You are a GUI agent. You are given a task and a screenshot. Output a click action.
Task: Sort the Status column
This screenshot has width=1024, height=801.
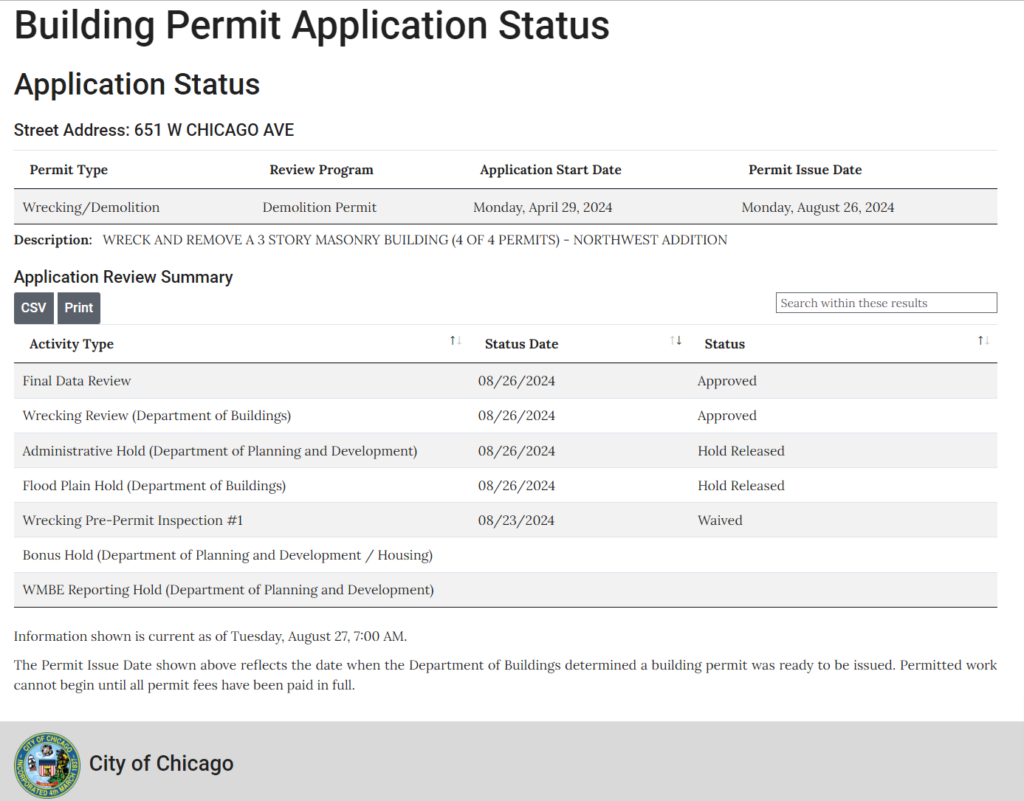[982, 340]
